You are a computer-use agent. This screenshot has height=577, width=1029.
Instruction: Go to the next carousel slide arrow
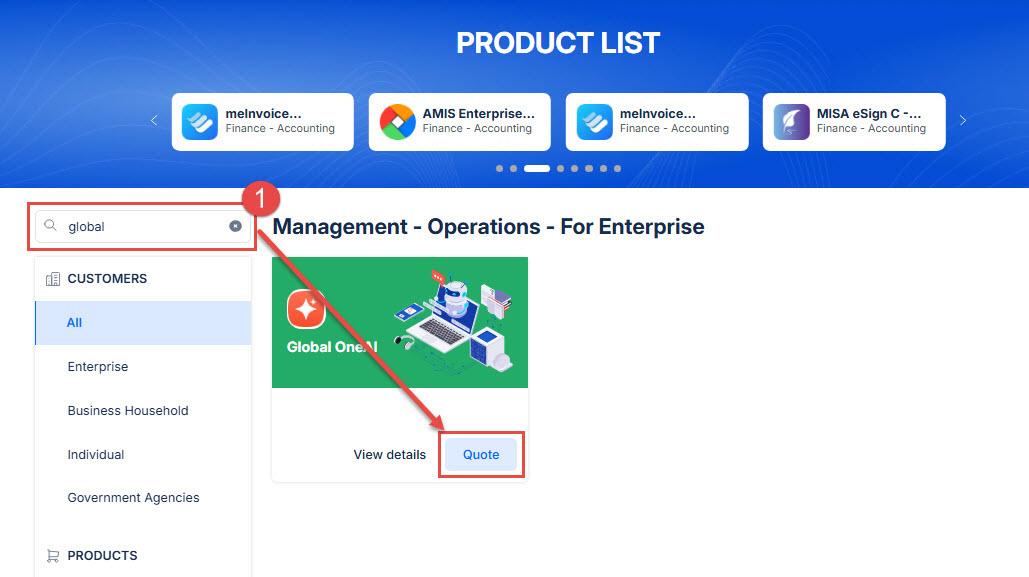coord(963,120)
